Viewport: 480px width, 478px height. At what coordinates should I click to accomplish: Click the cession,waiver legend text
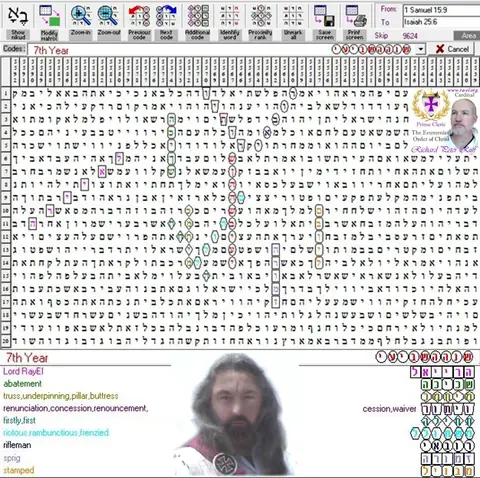coord(389,409)
